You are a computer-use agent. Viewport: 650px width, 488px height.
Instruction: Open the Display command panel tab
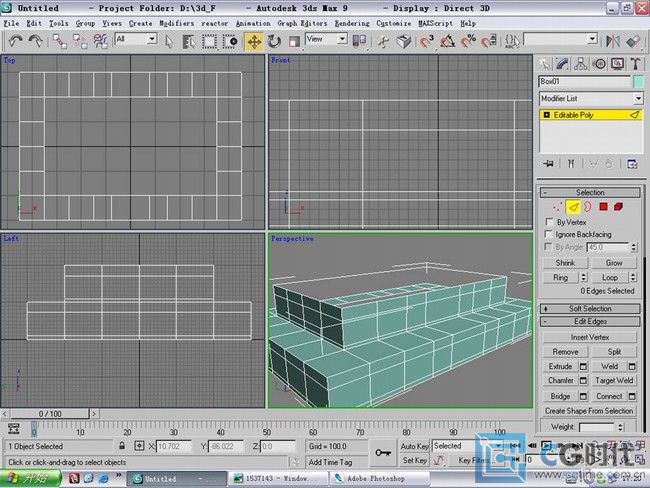(618, 64)
